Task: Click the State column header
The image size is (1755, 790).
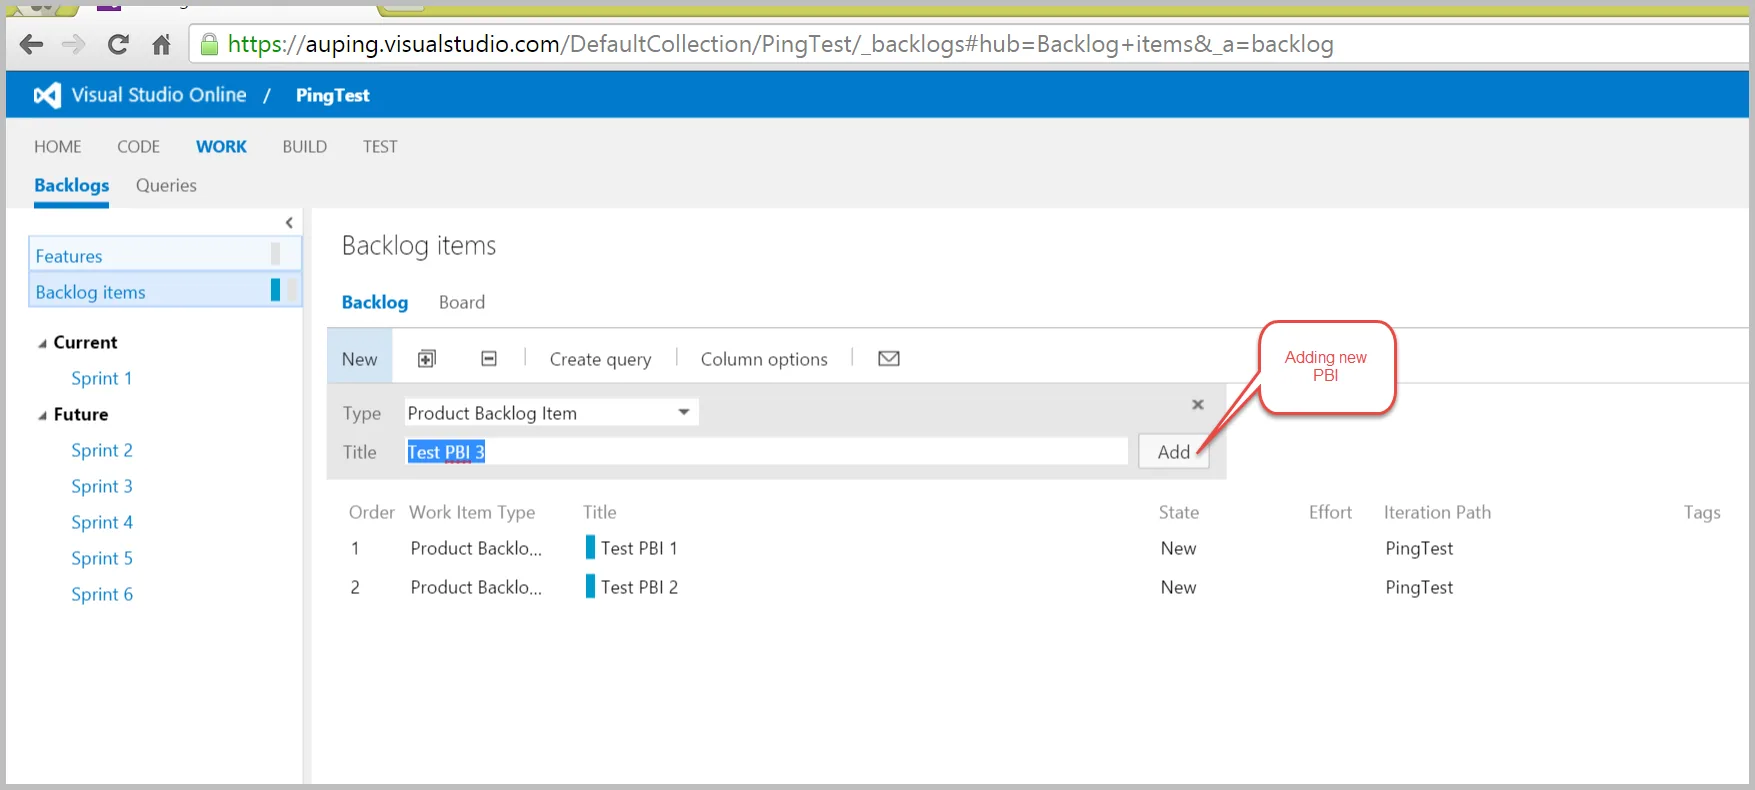Action: pyautogui.click(x=1179, y=512)
